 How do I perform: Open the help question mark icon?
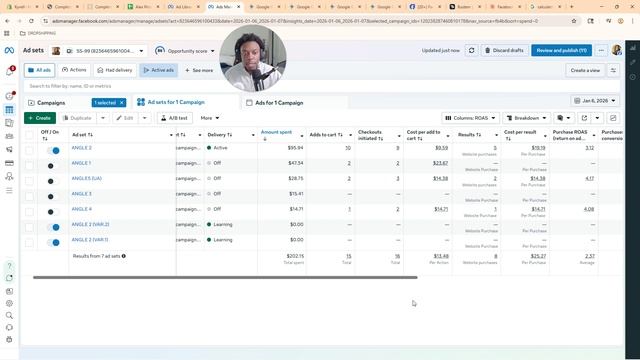tap(9, 266)
